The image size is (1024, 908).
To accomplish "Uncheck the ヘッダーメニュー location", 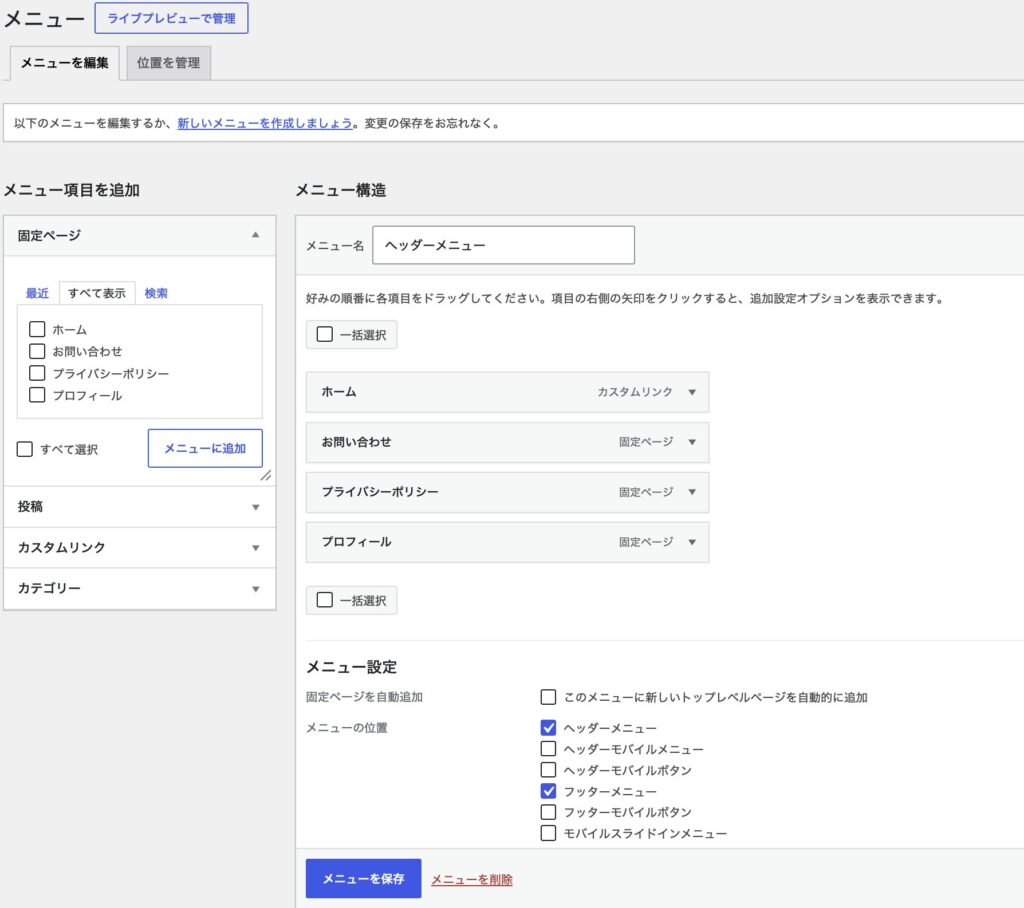I will 549,728.
